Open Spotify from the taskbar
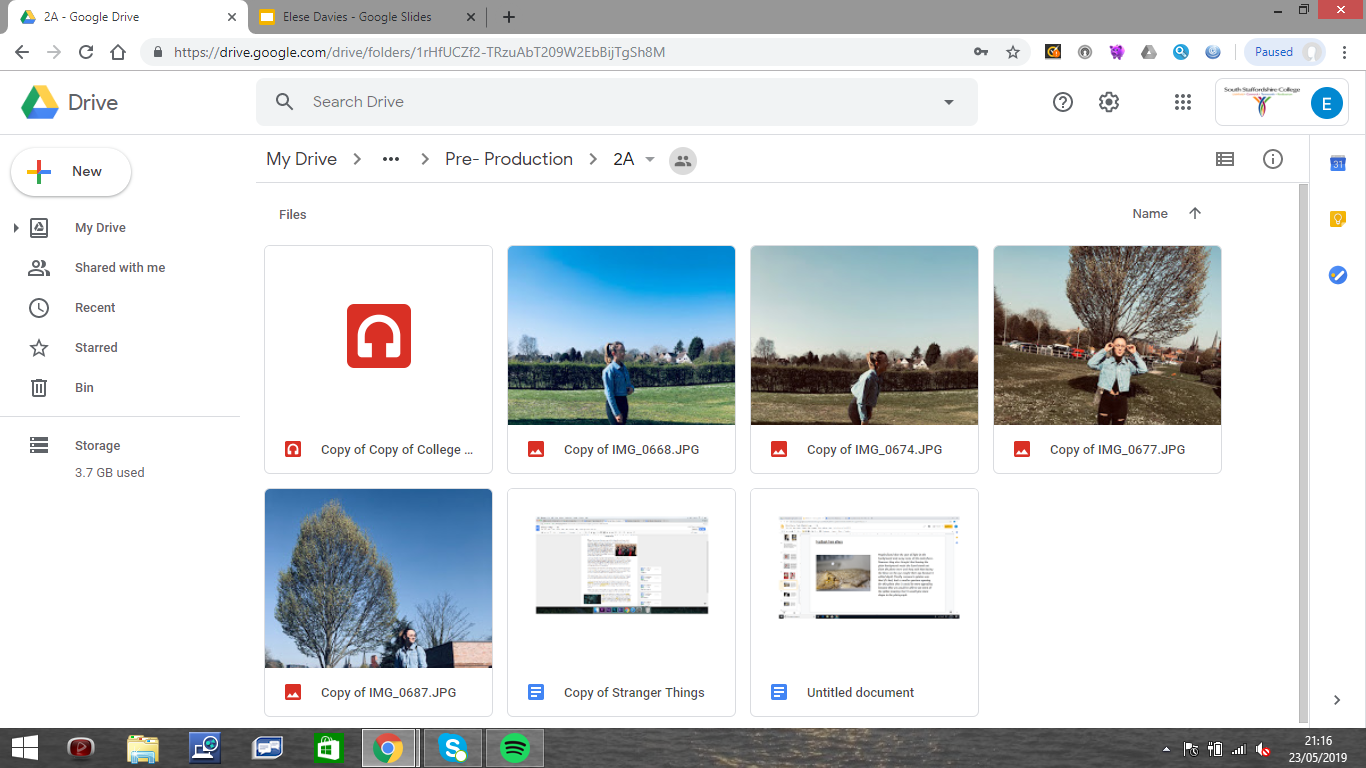This screenshot has width=1366, height=768. 514,748
